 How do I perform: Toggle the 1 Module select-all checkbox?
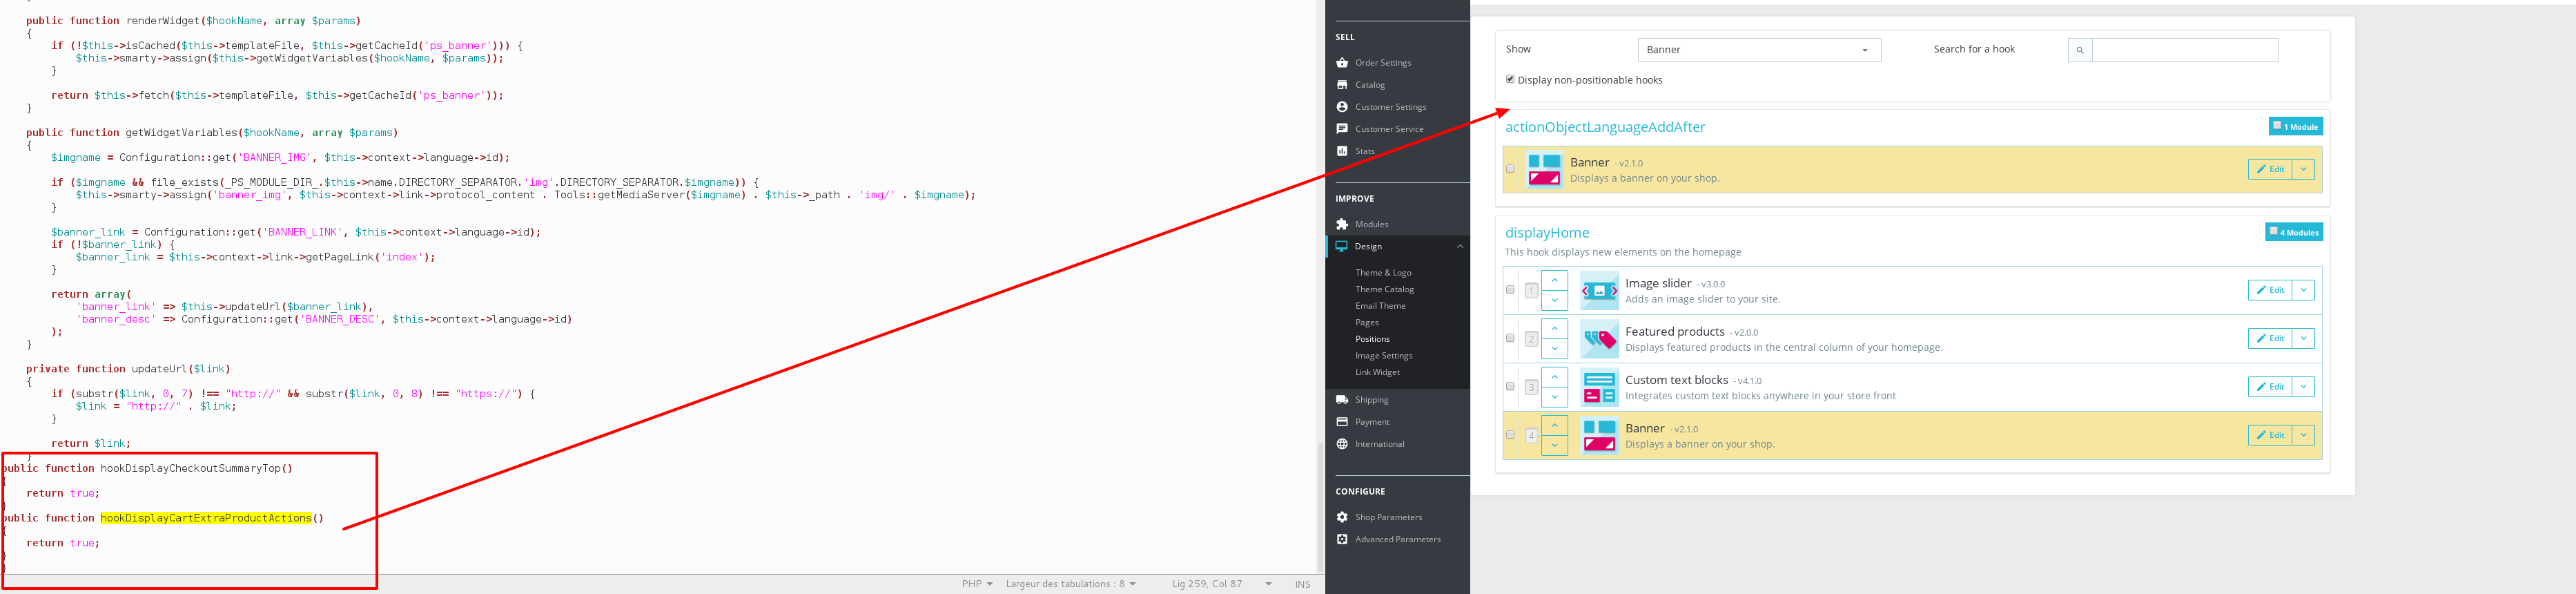[2277, 126]
